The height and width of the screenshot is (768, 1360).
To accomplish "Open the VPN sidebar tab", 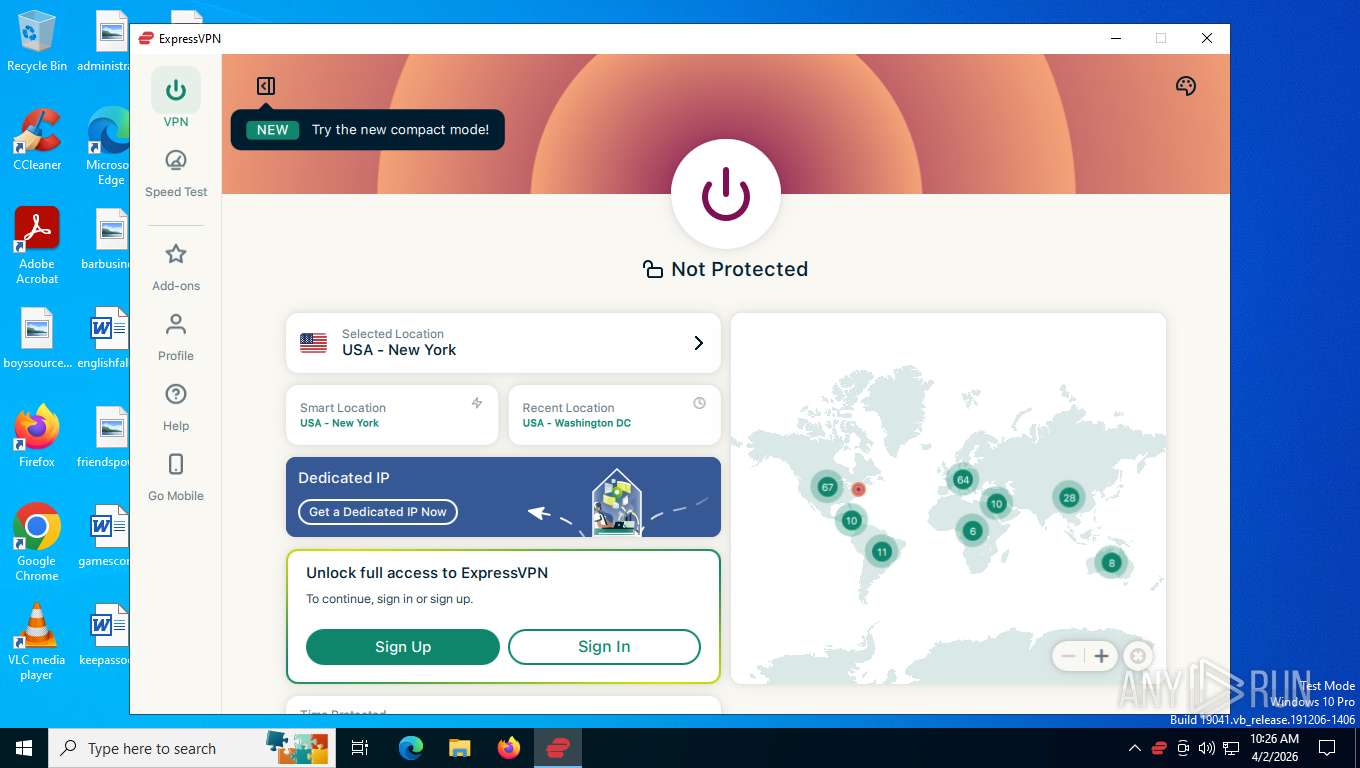I will (x=176, y=98).
